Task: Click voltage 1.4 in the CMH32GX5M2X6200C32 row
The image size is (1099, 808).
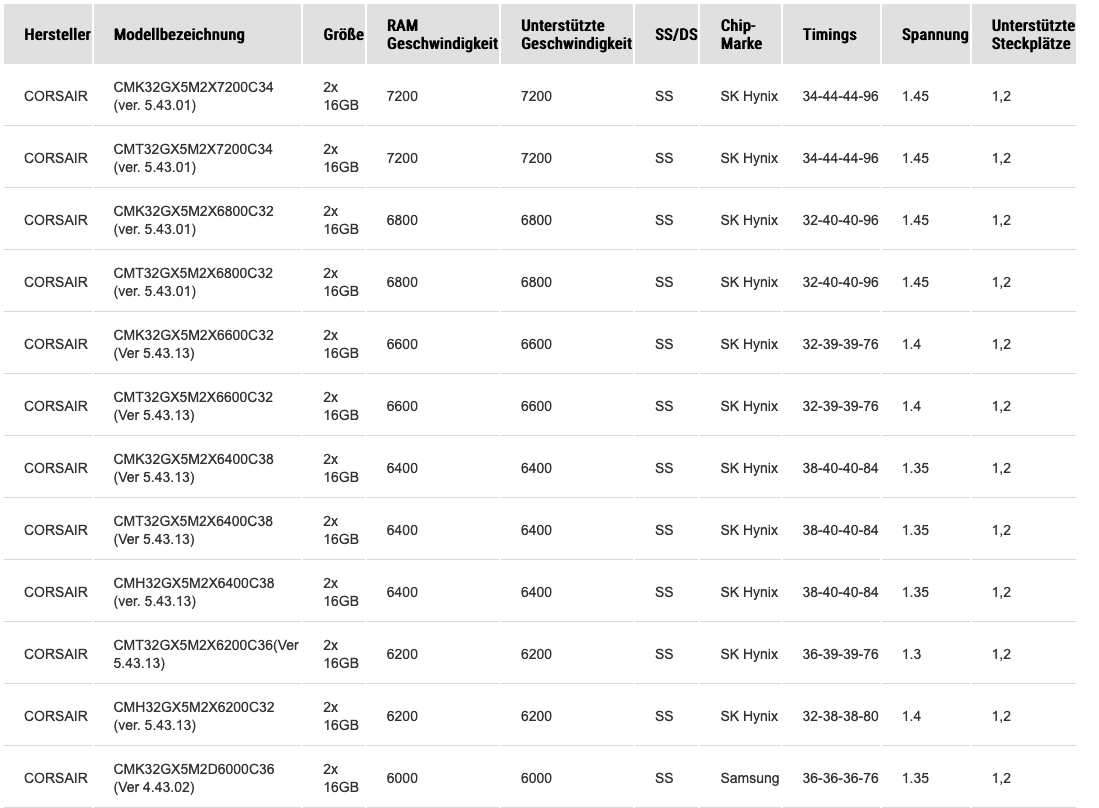Action: point(911,716)
